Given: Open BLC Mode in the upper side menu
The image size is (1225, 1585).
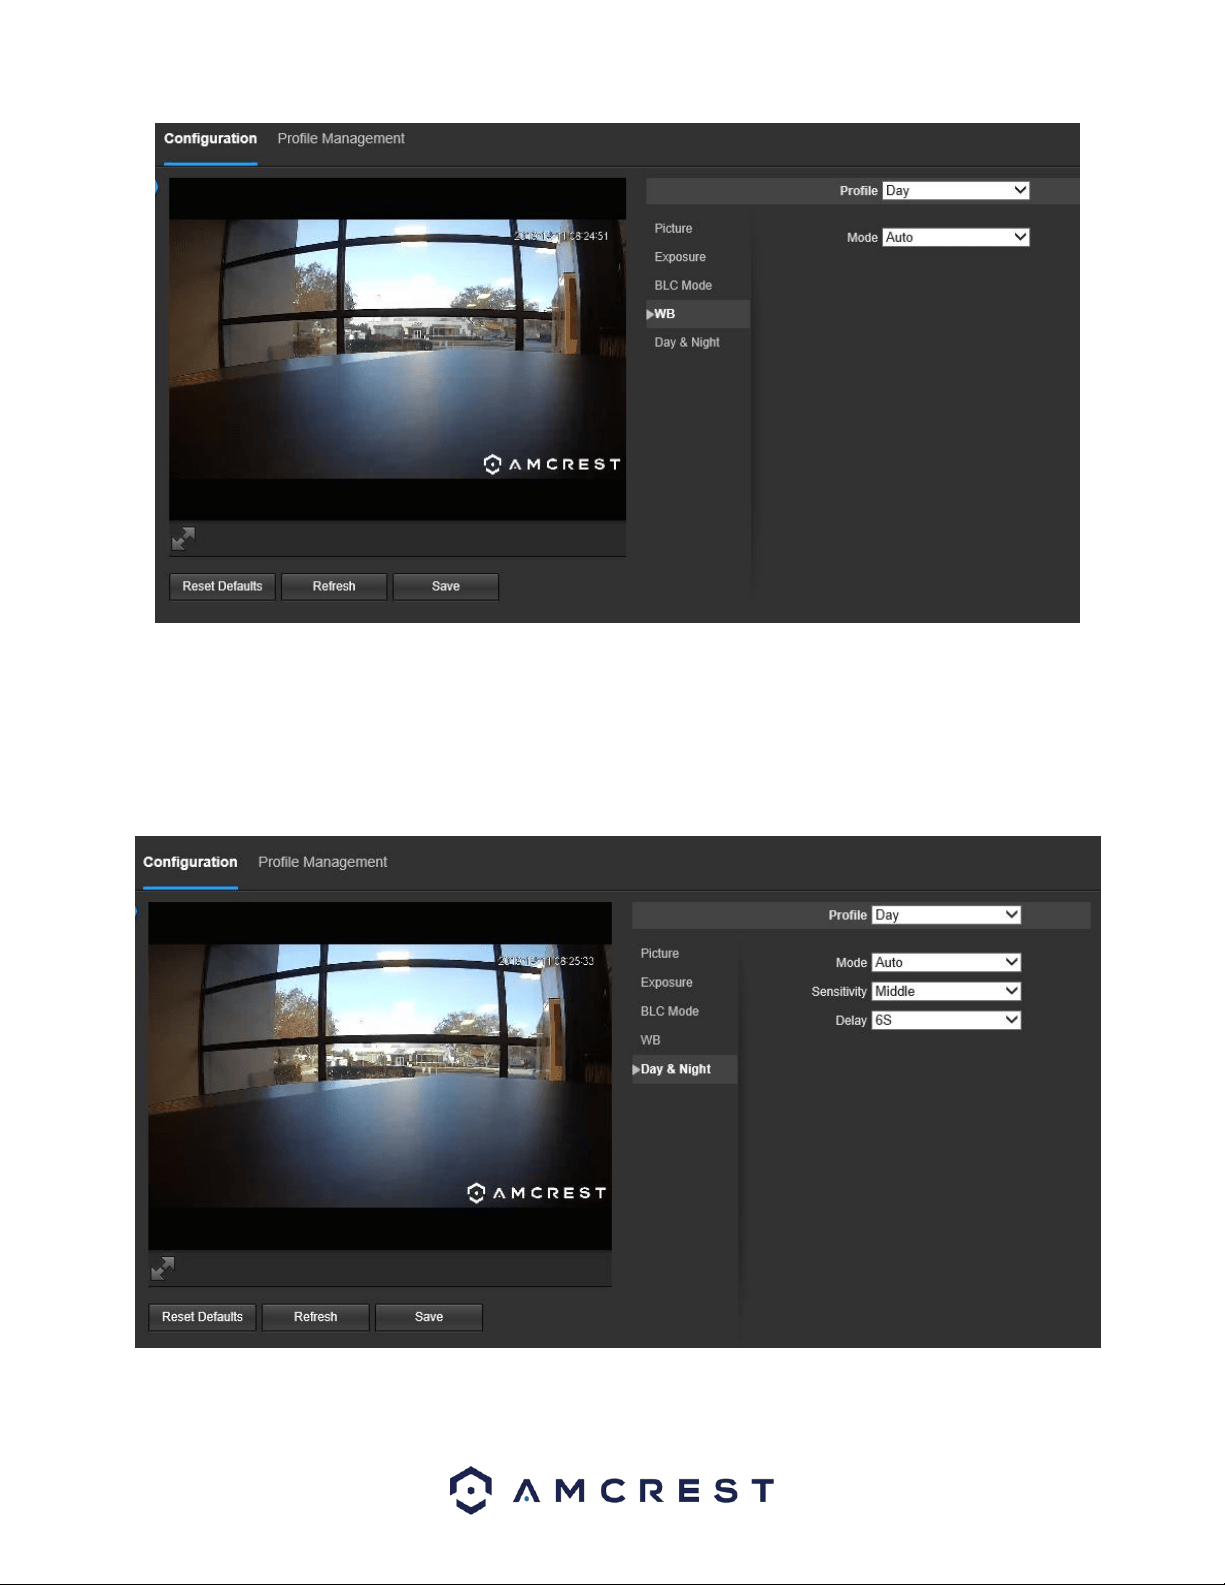Looking at the screenshot, I should 683,286.
